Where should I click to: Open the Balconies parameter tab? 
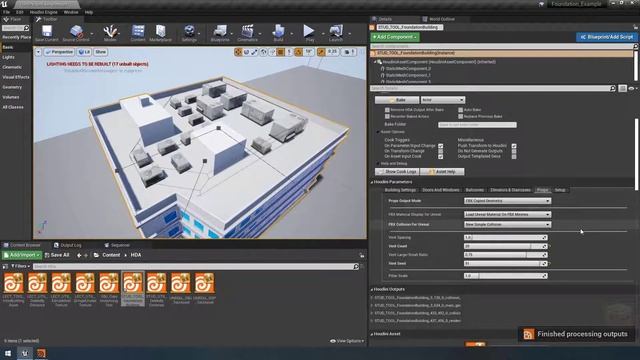[x=475, y=190]
